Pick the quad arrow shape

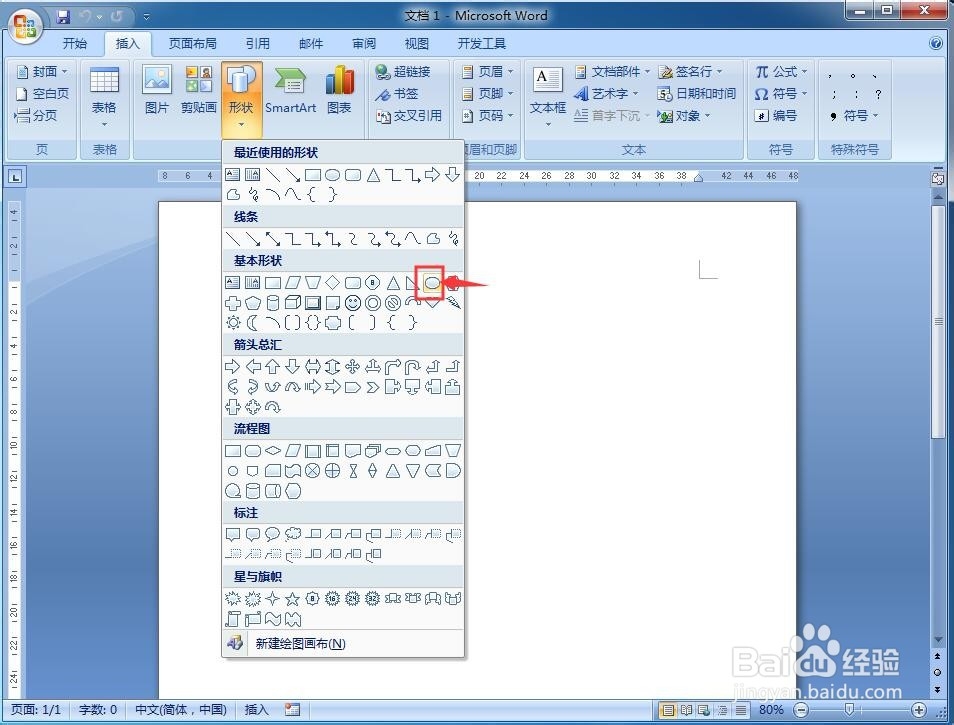point(352,366)
